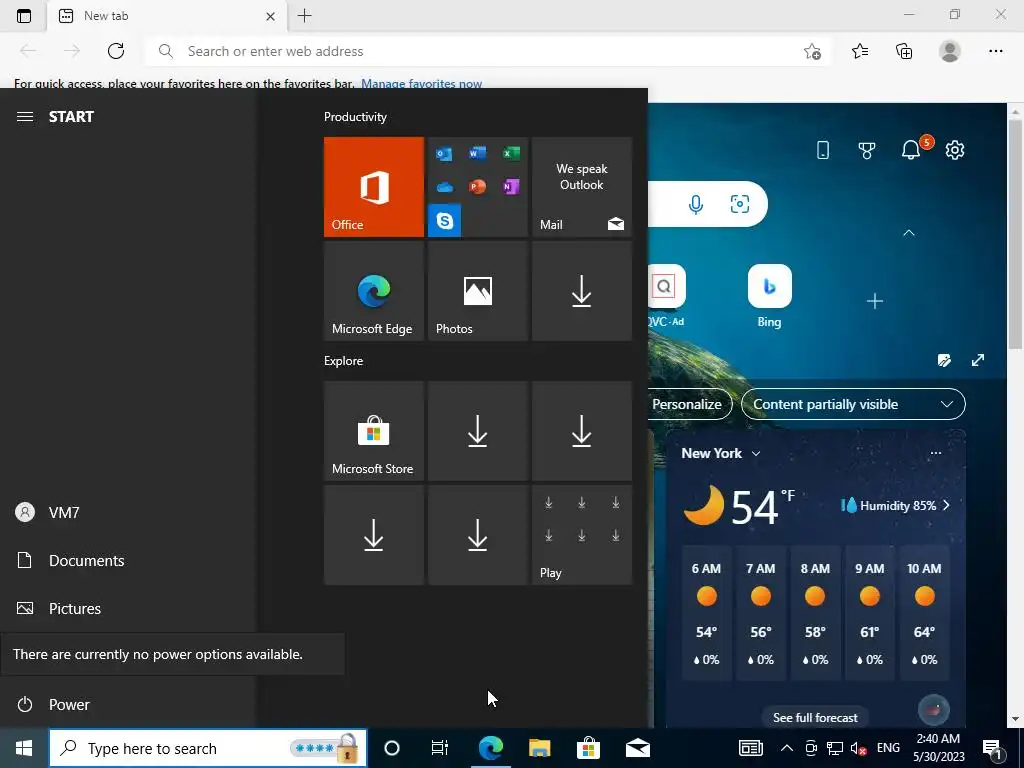Click the Outlook icon in Office folder tile
Screen dimensions: 1024x768
tap(444, 154)
